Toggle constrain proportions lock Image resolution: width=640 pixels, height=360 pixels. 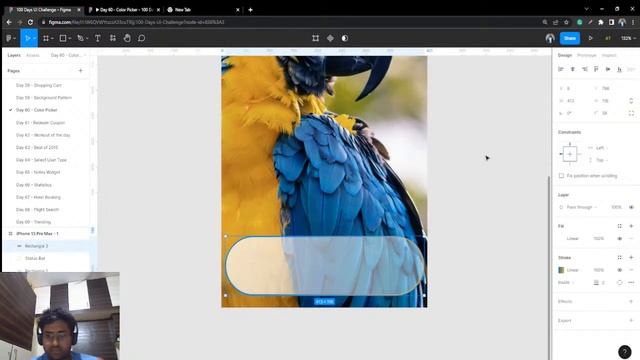pos(631,100)
